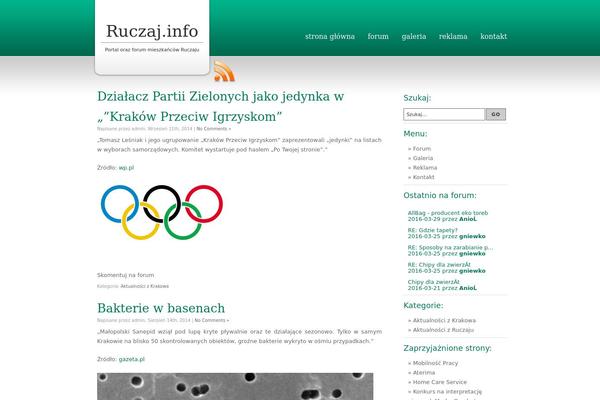
Task: Open No Comments link under Kraków Przeciw Igrzyskom post
Action: point(214,129)
